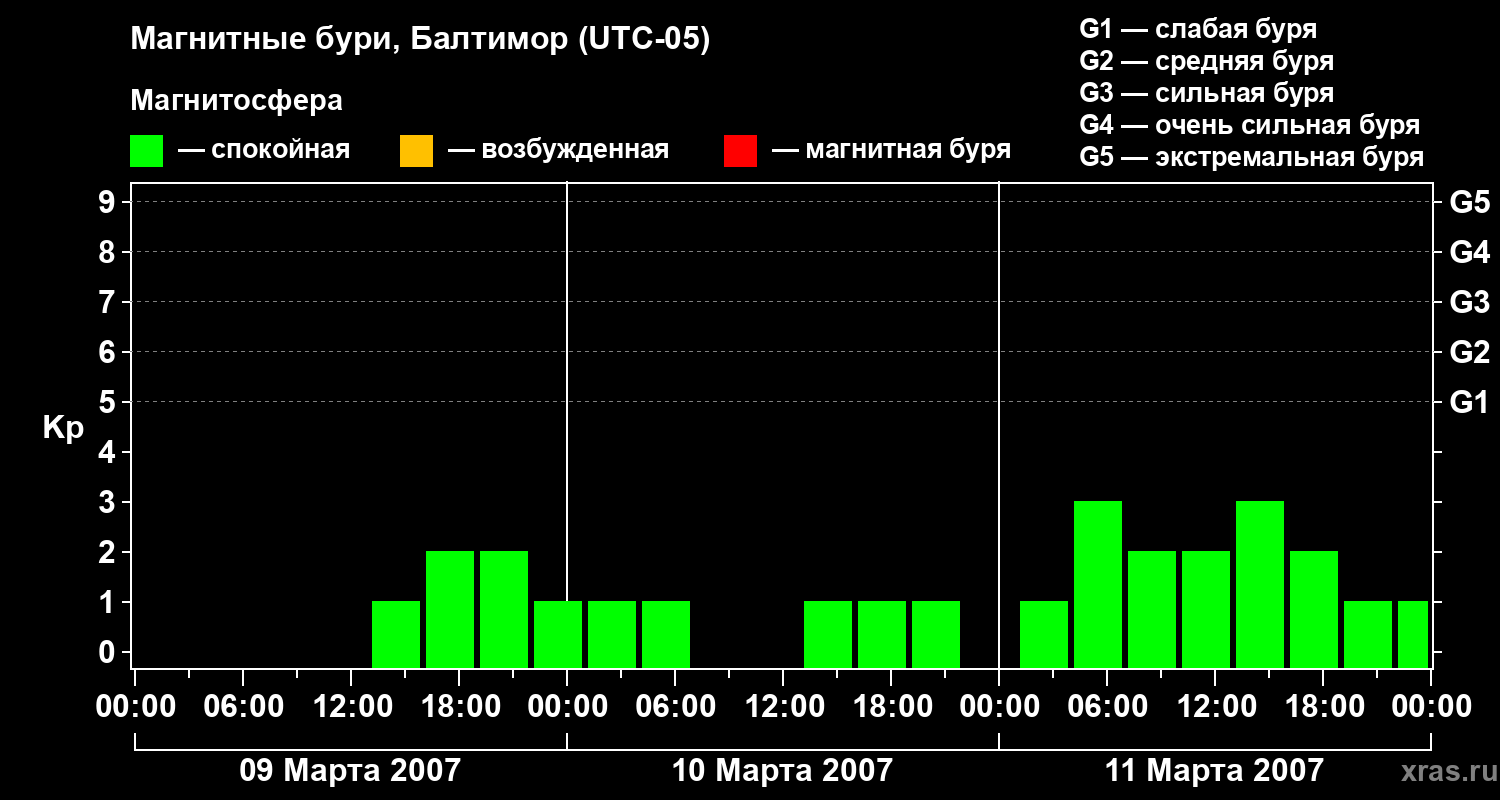Viewport: 1500px width, 800px height.
Task: Click the bar crossing midnight into 10 Марта
Action: click(x=558, y=634)
